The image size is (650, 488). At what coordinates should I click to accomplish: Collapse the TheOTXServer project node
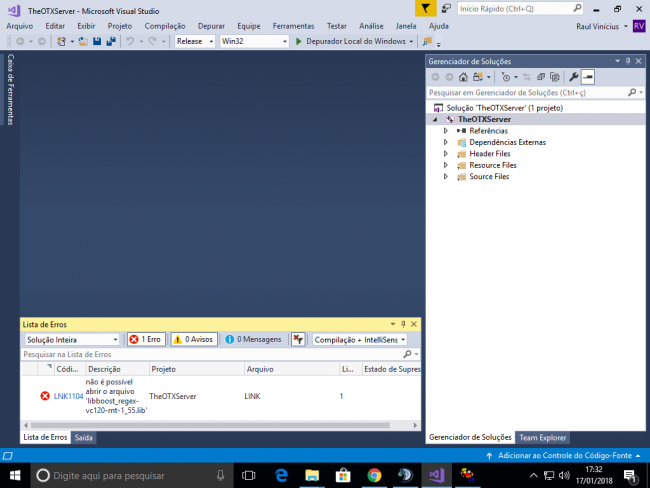435,119
